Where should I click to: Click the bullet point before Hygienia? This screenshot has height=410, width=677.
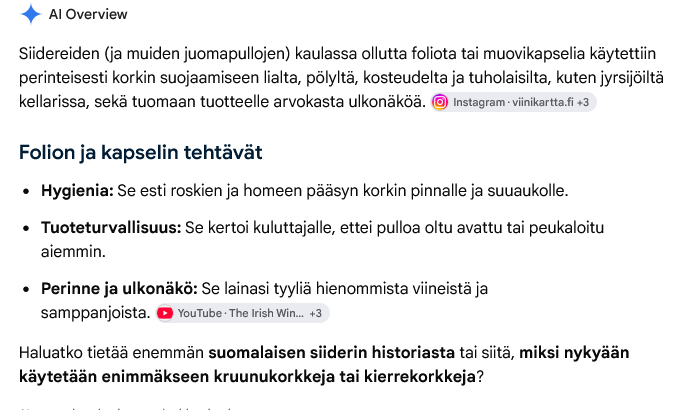[x=26, y=191]
